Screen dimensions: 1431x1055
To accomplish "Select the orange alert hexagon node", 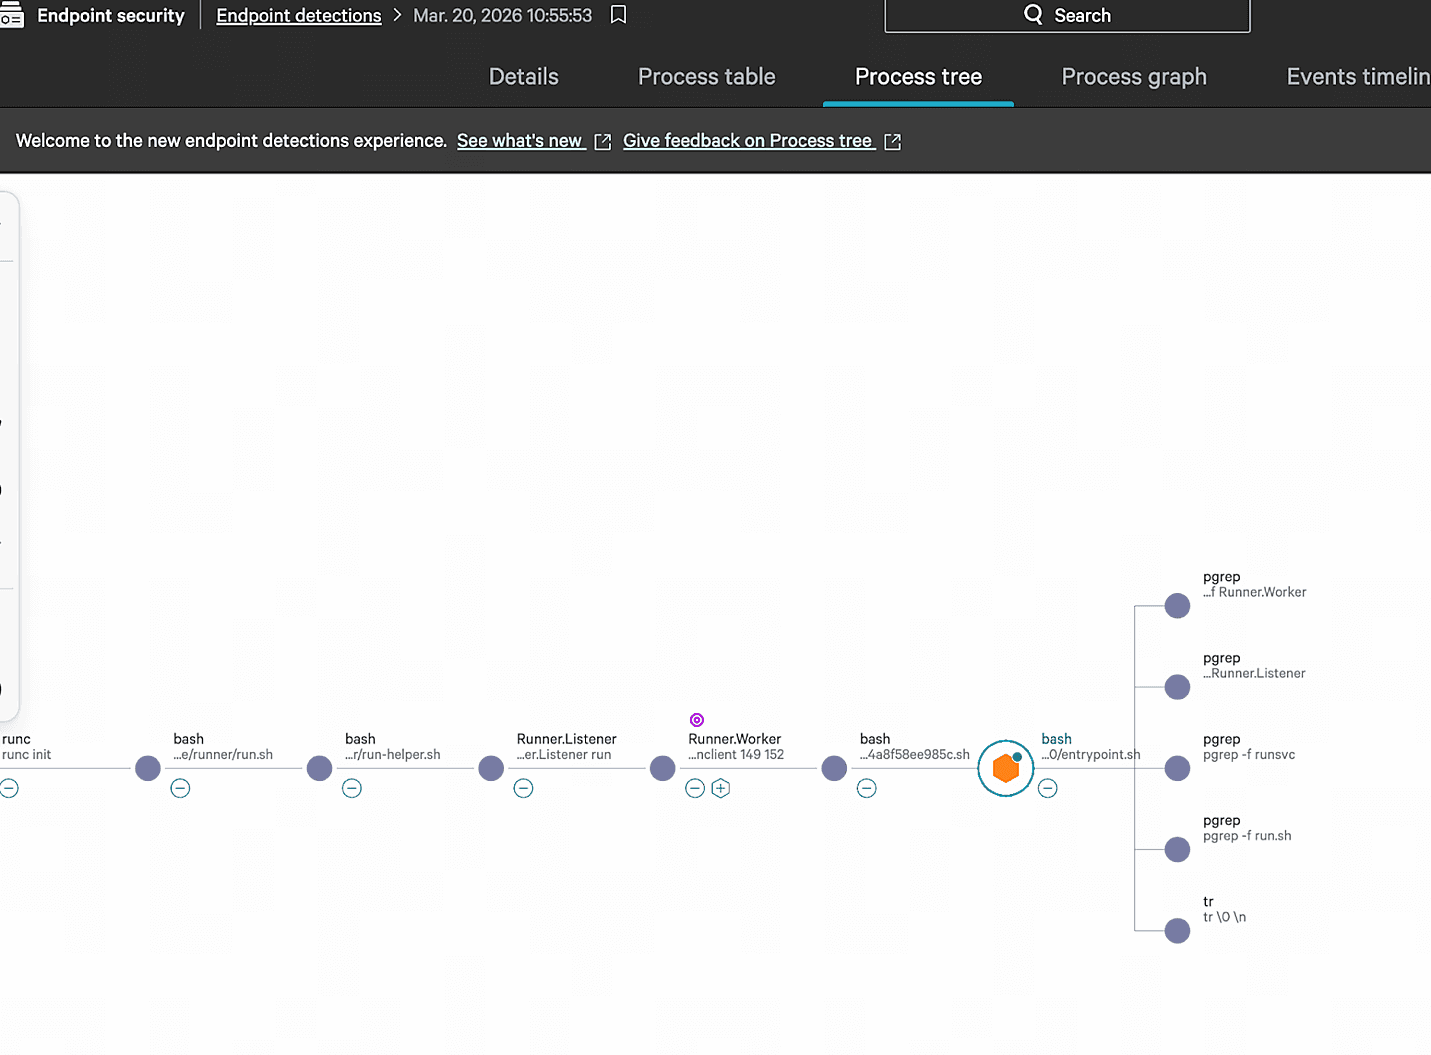I will [1005, 768].
